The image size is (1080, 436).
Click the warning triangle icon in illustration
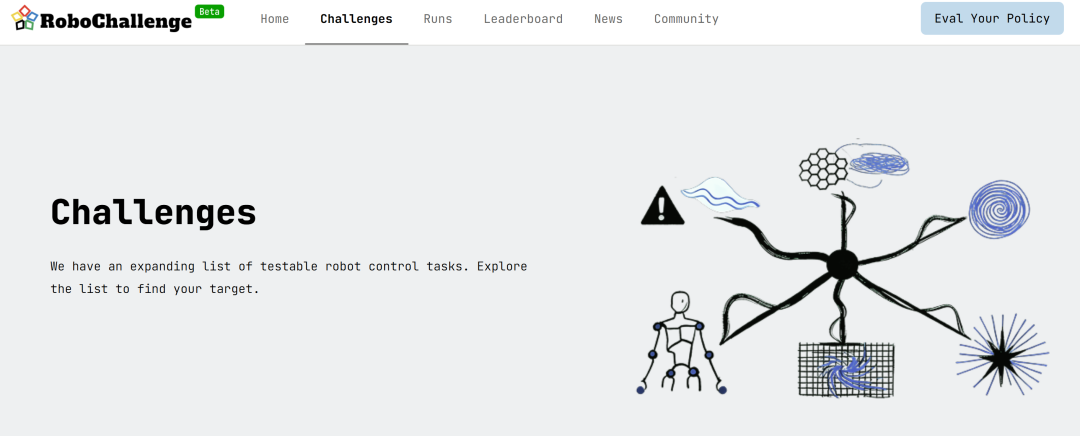(663, 206)
